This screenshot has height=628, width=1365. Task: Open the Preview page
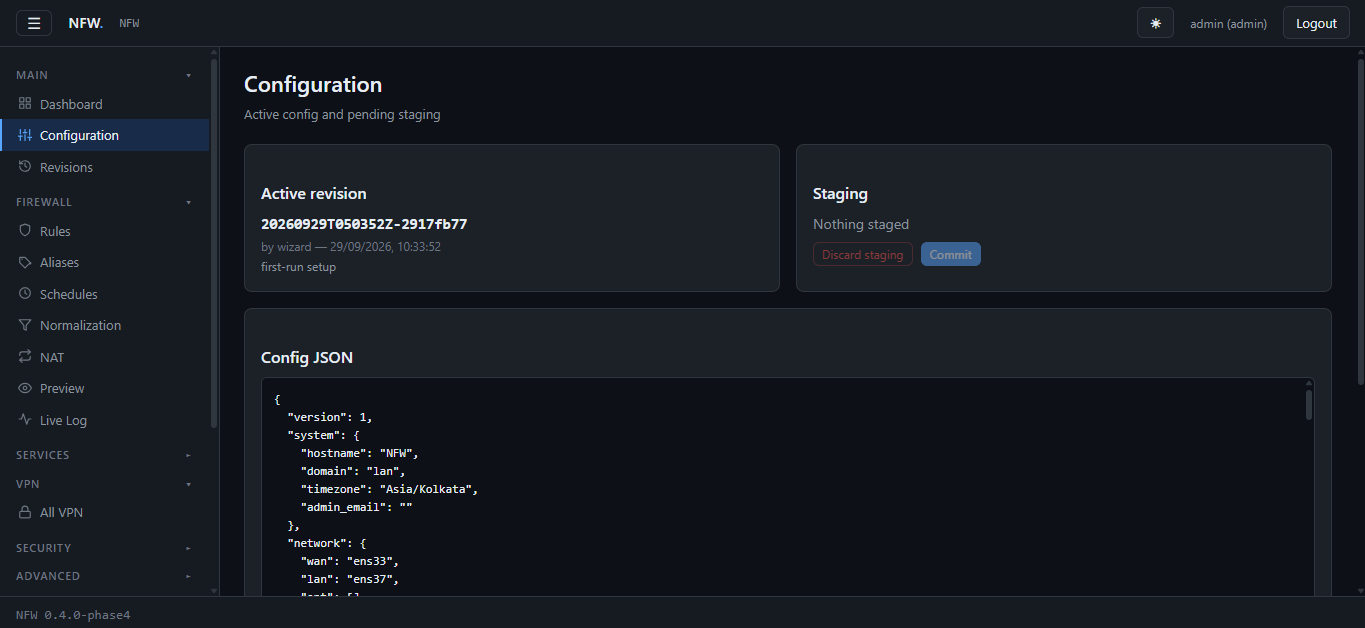(104, 388)
